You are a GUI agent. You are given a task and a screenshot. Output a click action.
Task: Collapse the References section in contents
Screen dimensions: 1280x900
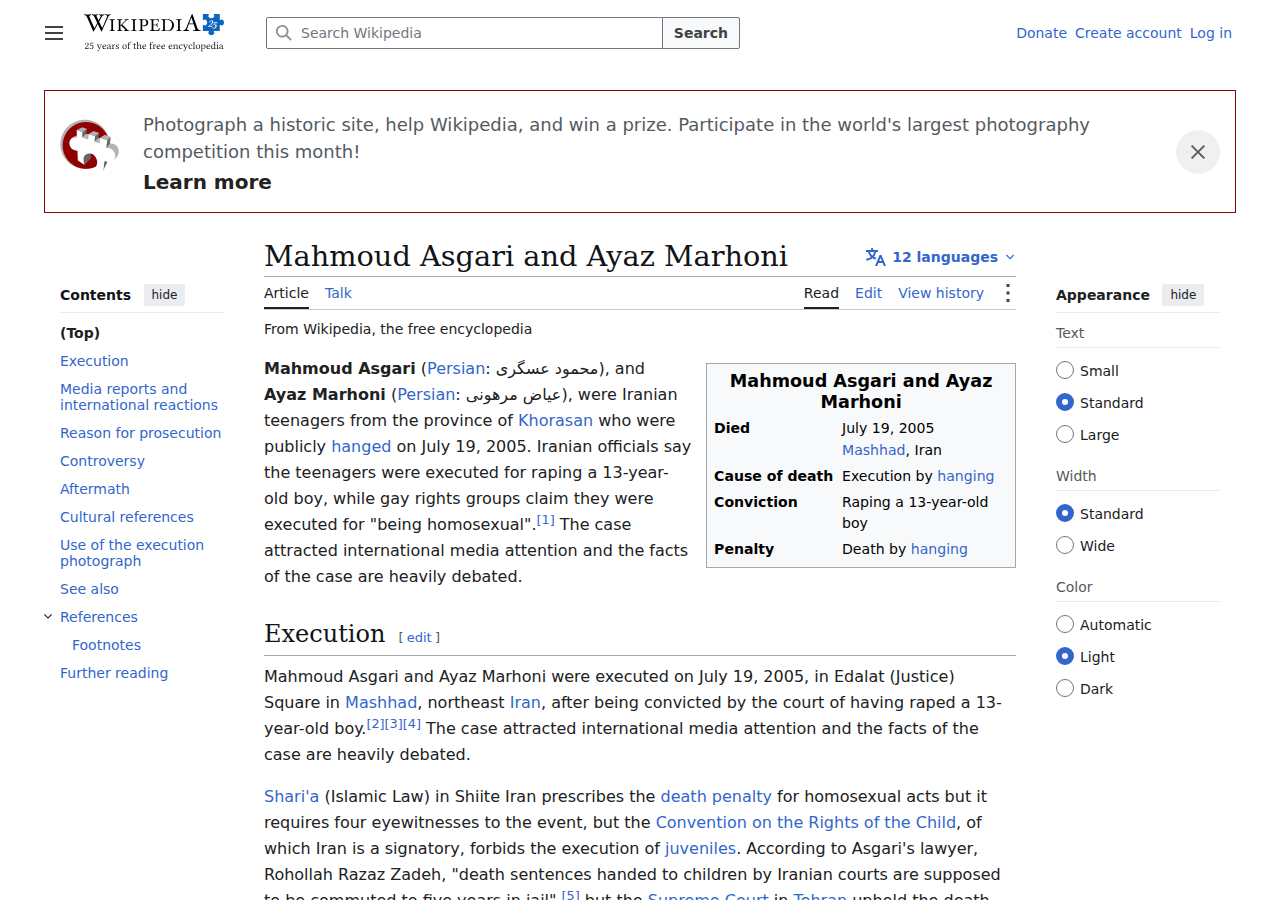click(48, 617)
